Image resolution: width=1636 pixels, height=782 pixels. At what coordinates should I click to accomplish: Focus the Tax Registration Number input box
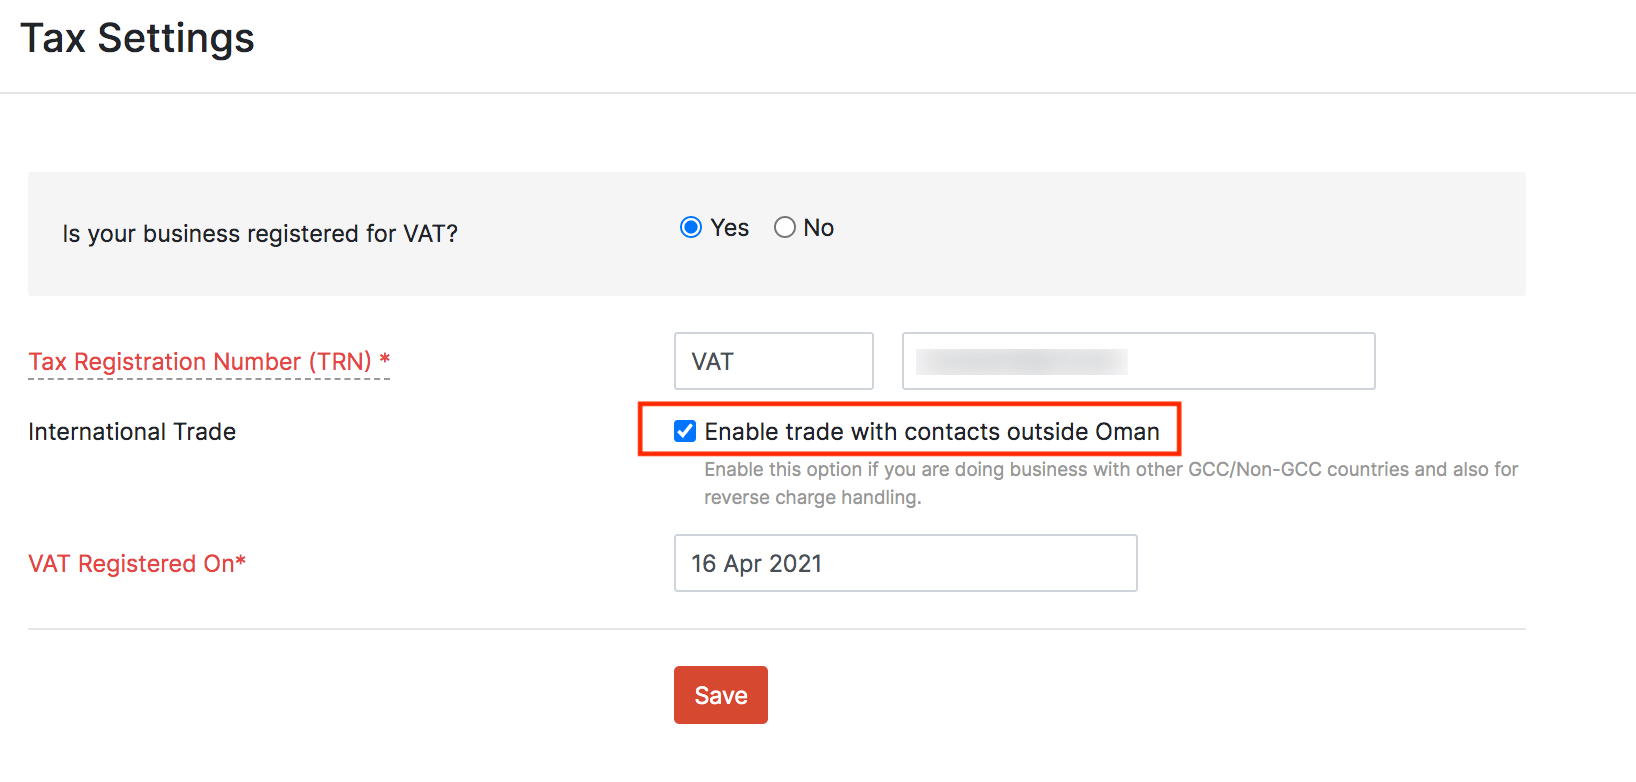click(1250, 361)
